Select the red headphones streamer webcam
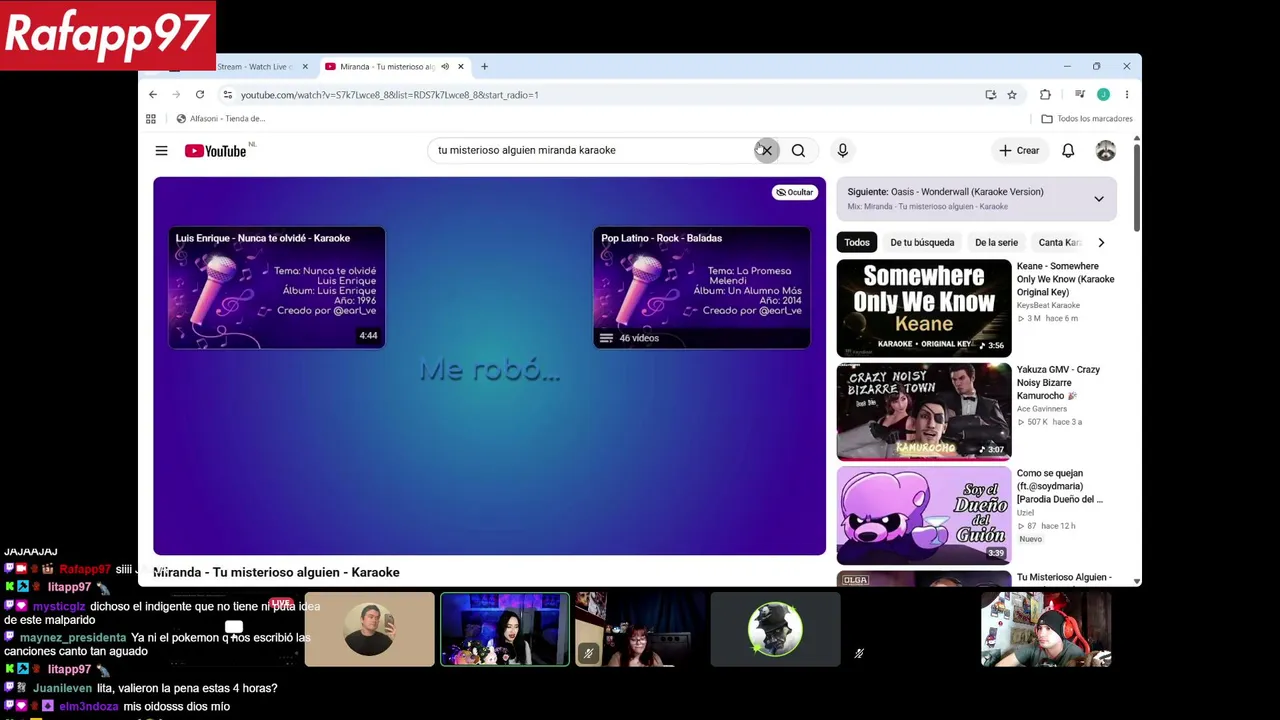This screenshot has height=720, width=1280. [1046, 630]
